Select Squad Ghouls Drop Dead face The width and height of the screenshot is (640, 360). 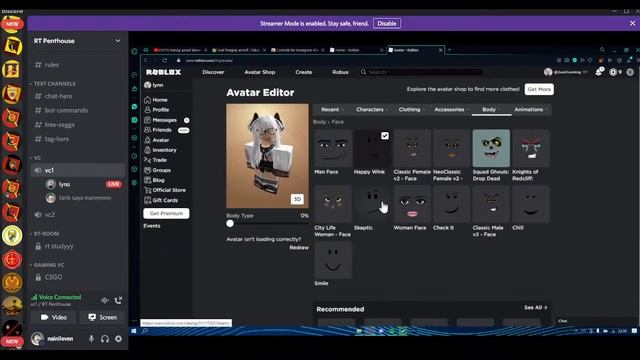pos(491,148)
